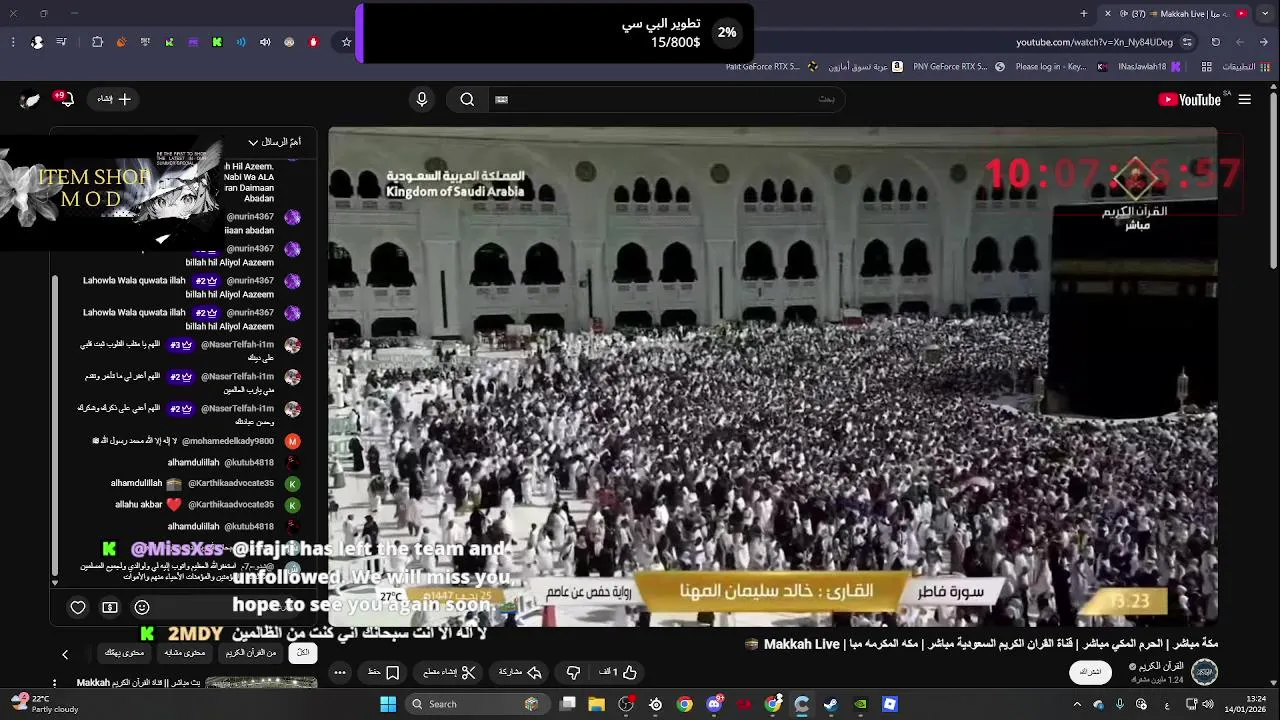Select the 'محتوى مشابه' filter chip
1280x720 pixels.
[x=185, y=653]
